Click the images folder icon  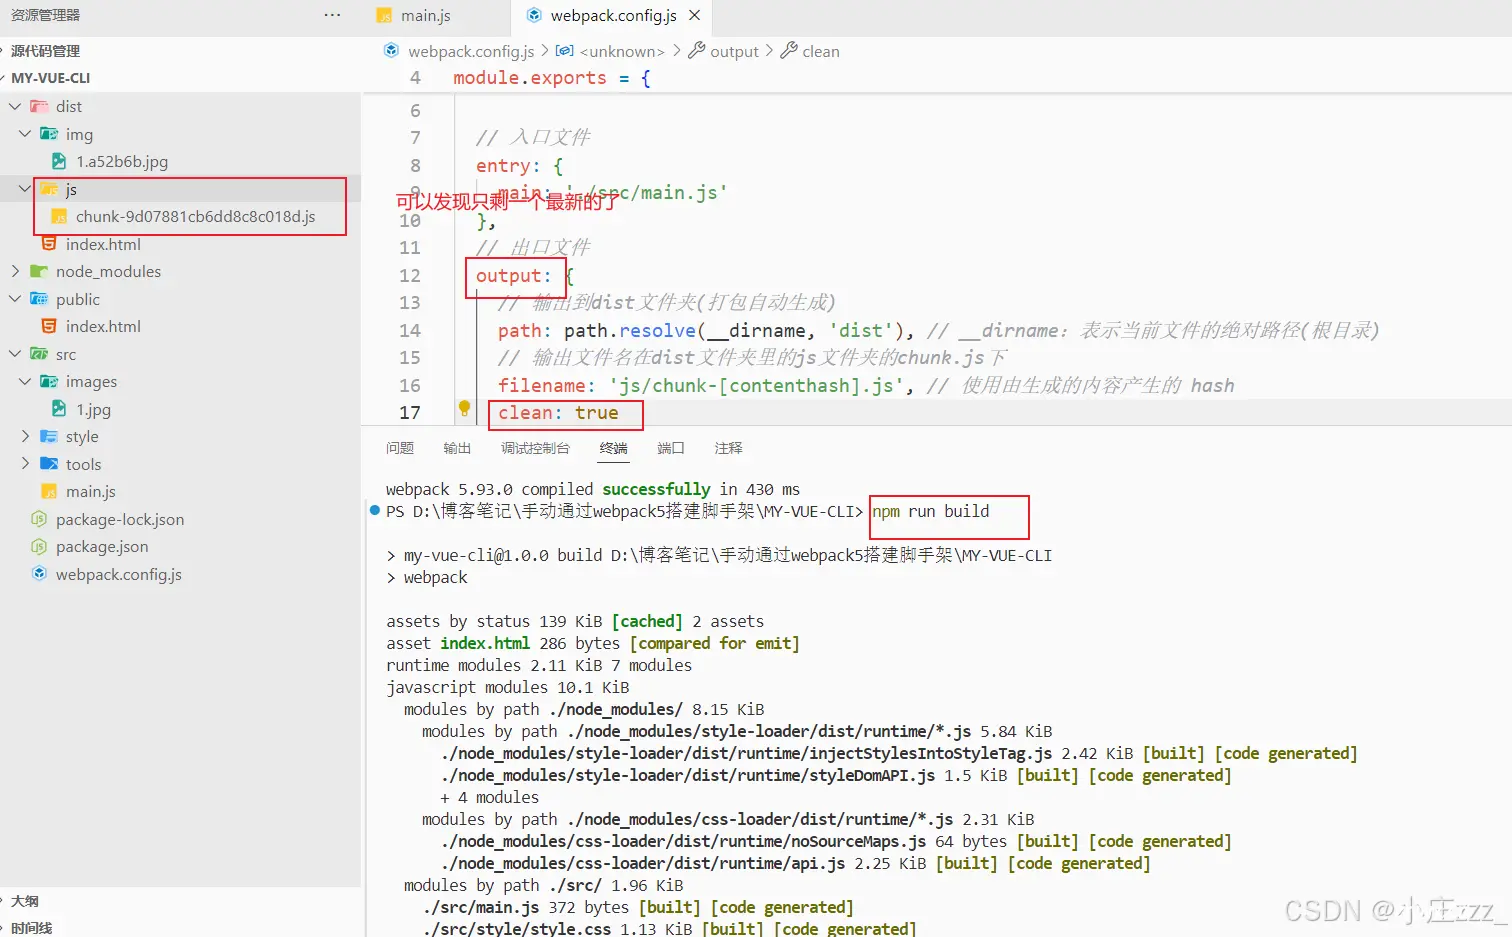point(49,381)
